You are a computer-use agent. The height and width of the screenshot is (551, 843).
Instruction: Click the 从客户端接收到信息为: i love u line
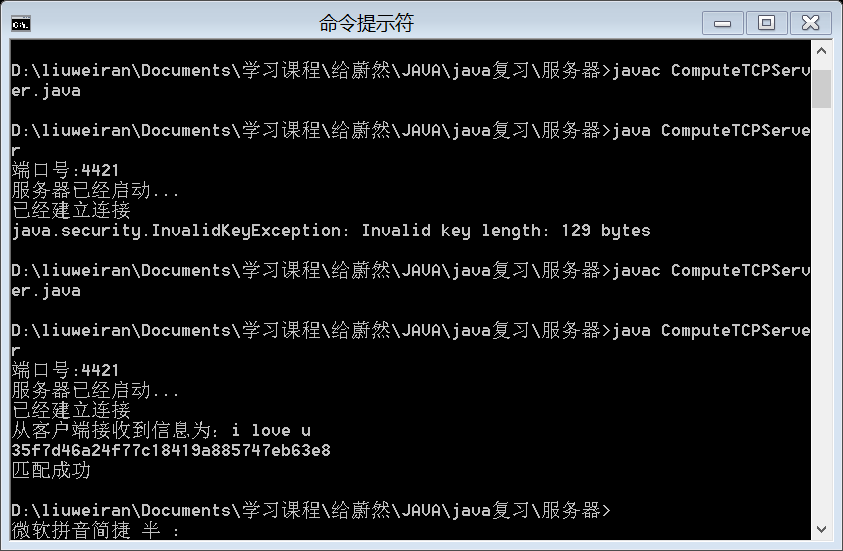pyautogui.click(x=161, y=431)
